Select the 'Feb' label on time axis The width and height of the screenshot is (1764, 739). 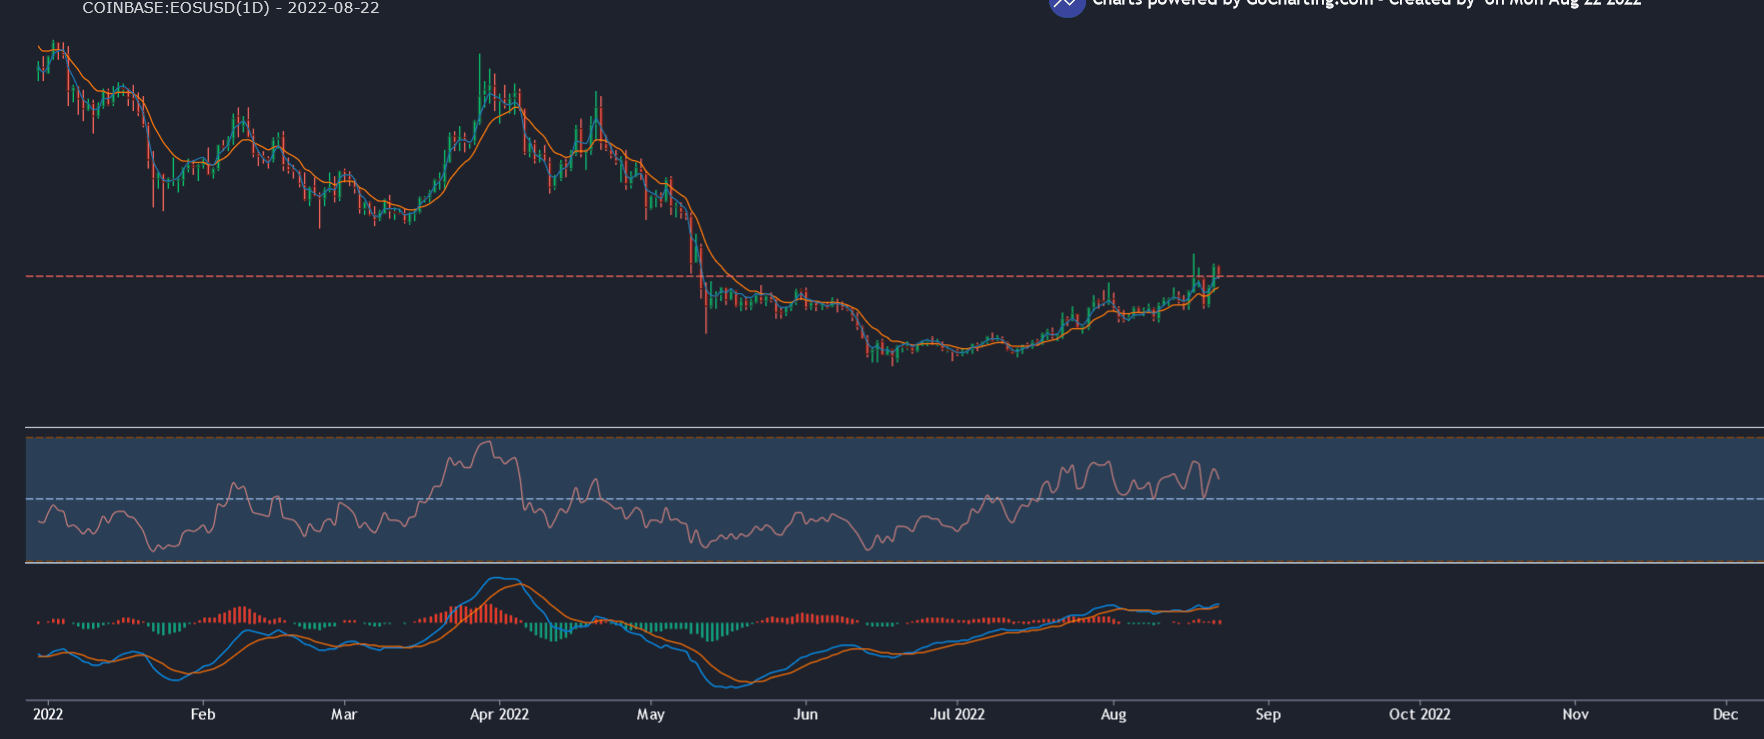point(203,714)
